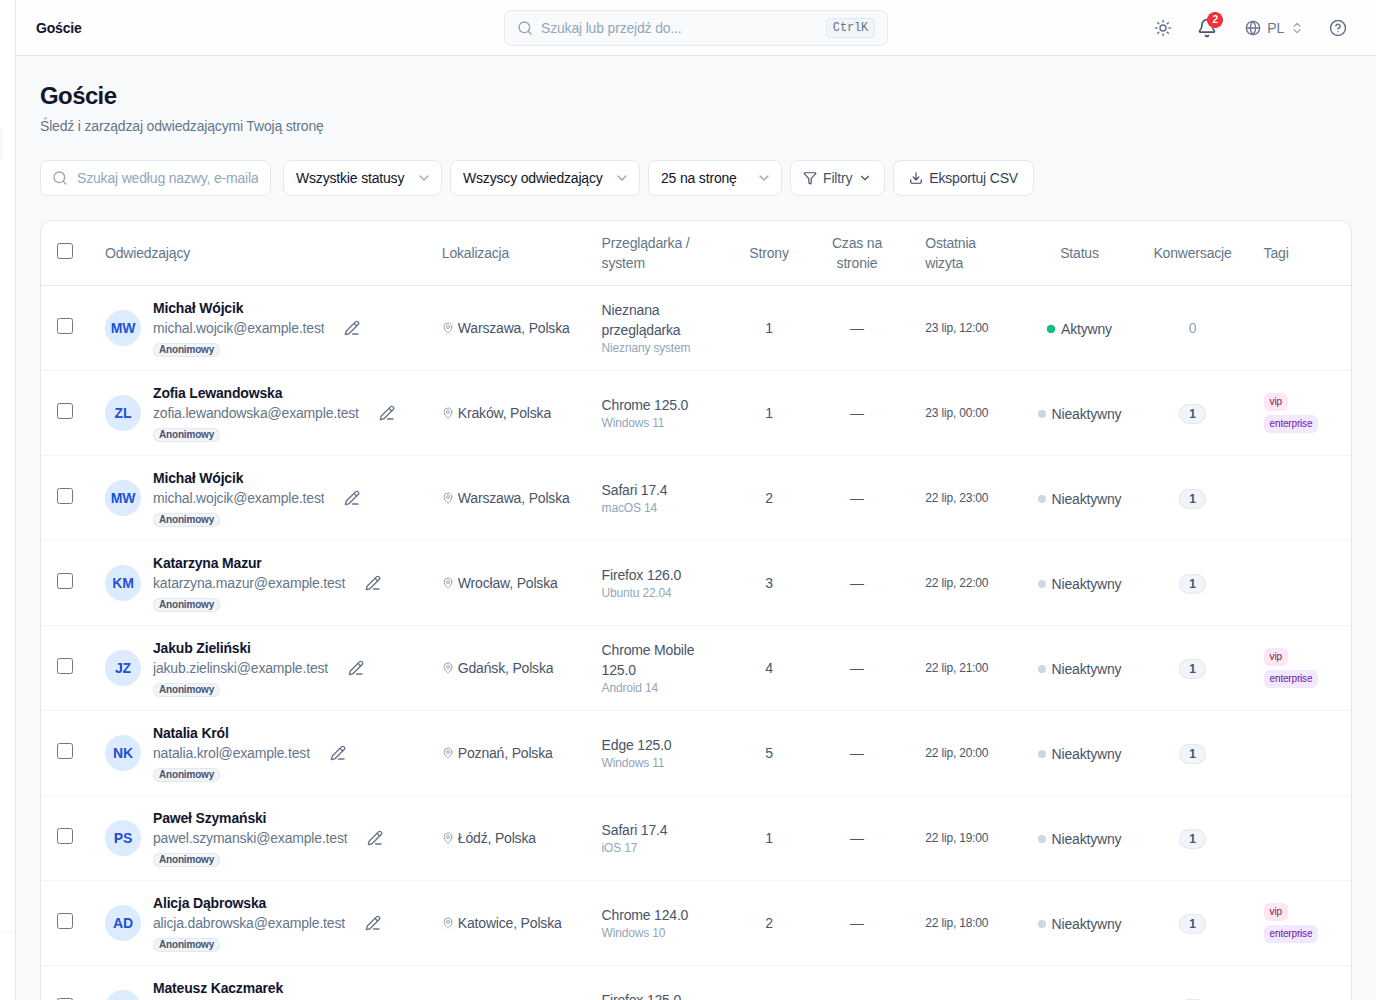Click the edit pencil for Alicja Dąbrowska
Viewport: 1376px width, 1000px height.
(x=373, y=923)
